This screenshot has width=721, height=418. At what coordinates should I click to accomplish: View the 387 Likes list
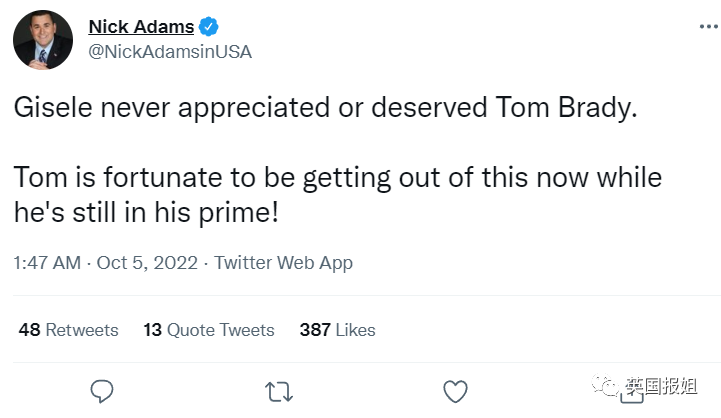tap(337, 330)
